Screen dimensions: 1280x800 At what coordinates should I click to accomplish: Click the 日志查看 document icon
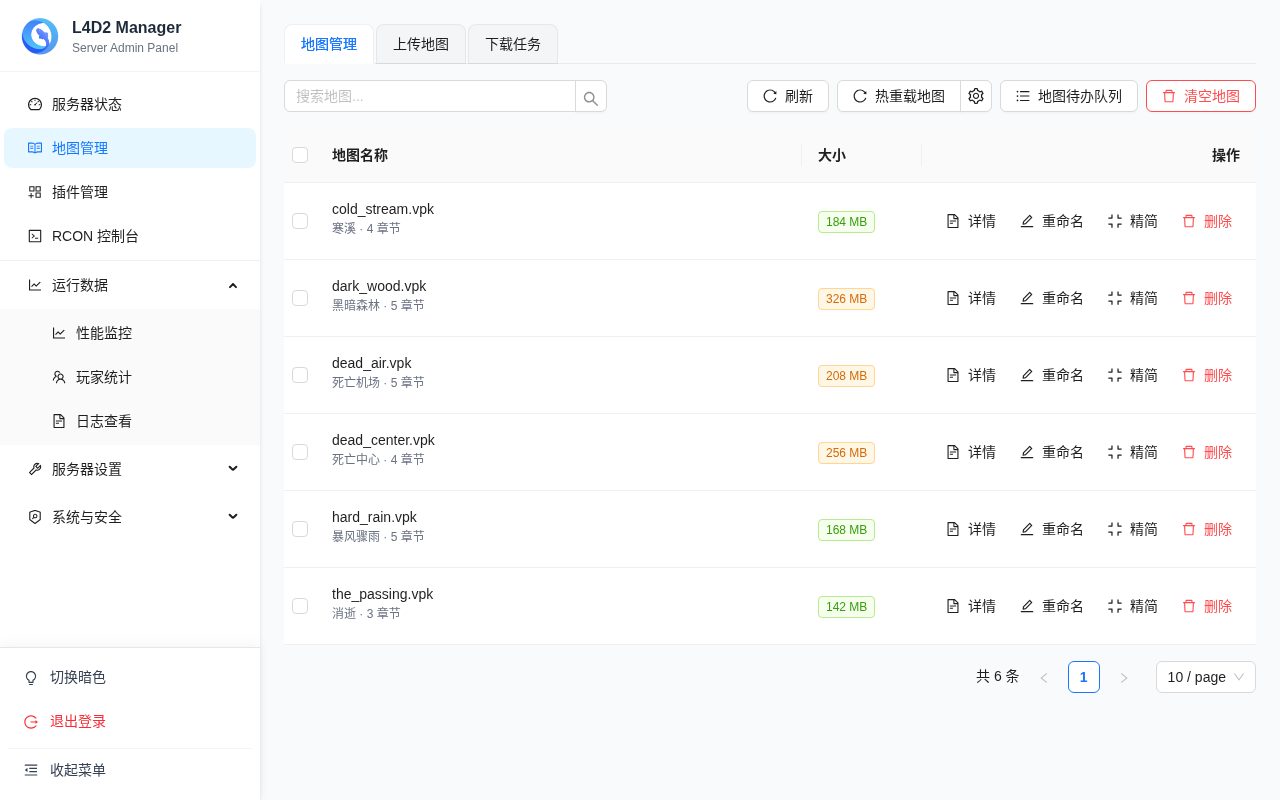click(x=59, y=421)
